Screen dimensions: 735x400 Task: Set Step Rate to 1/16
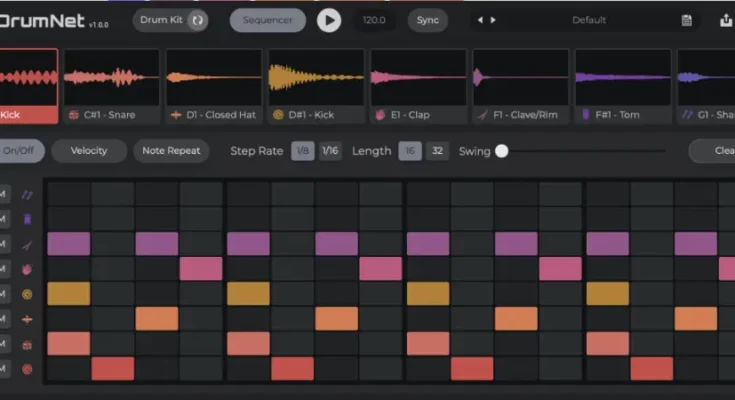pyautogui.click(x=329, y=151)
